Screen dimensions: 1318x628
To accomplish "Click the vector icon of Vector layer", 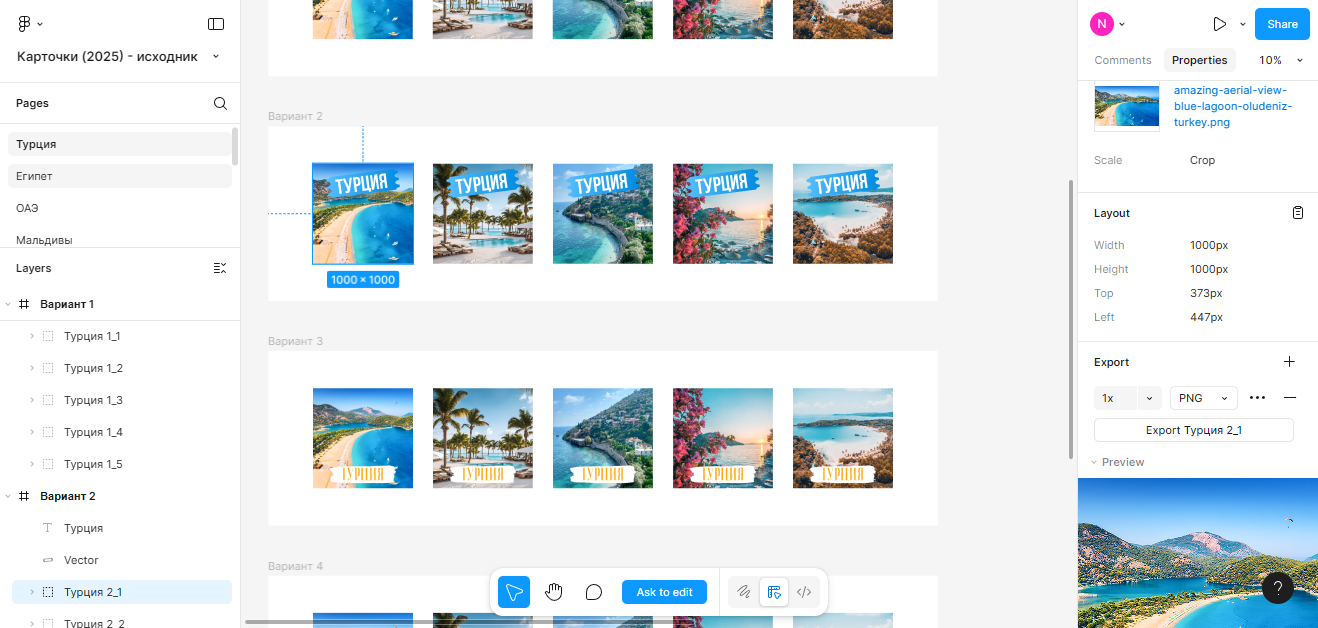I will pos(48,560).
